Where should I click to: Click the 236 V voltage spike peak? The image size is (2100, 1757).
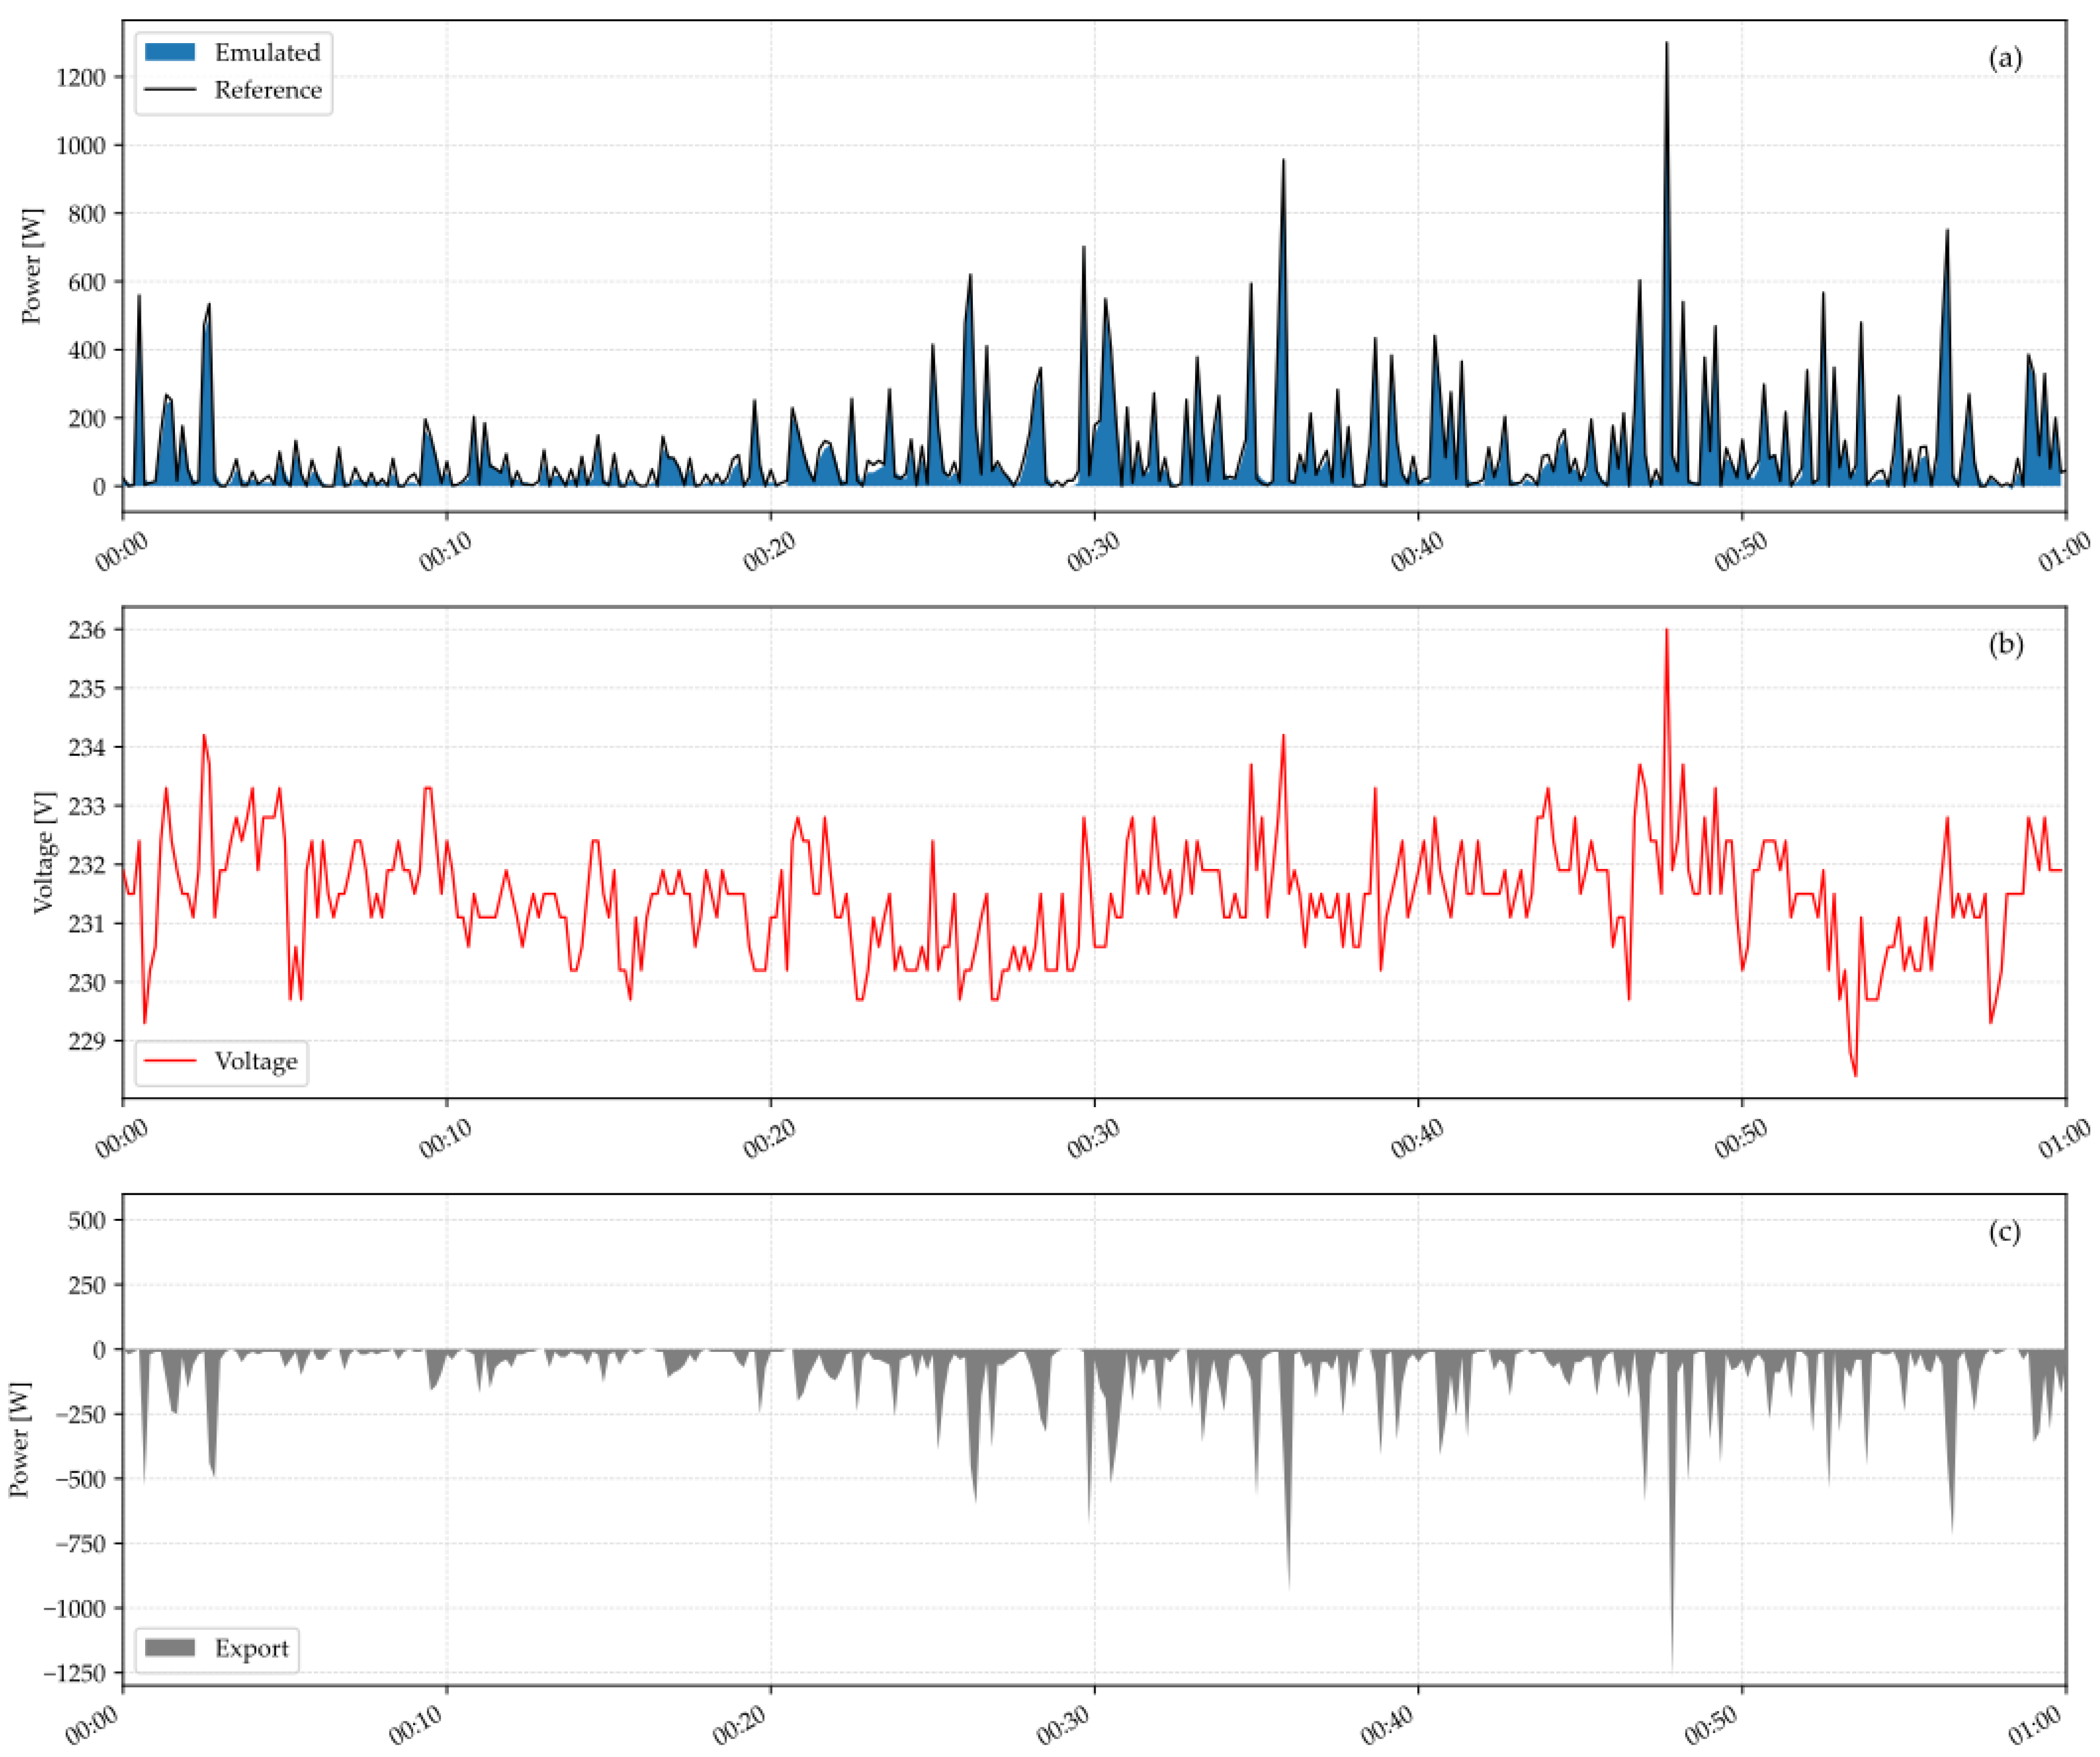click(1666, 631)
